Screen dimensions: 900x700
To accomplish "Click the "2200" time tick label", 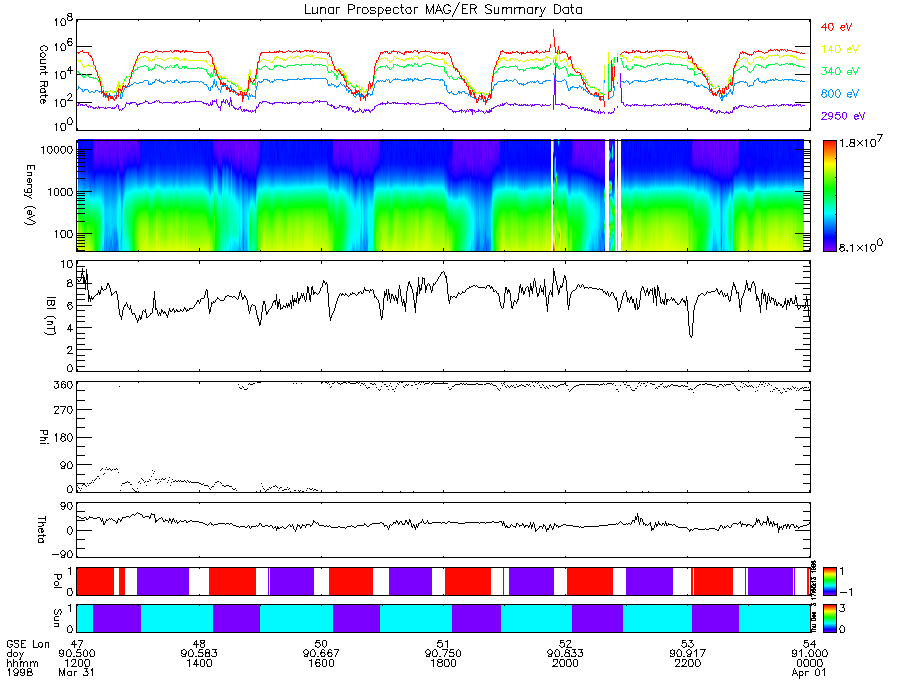I will 688,663.
